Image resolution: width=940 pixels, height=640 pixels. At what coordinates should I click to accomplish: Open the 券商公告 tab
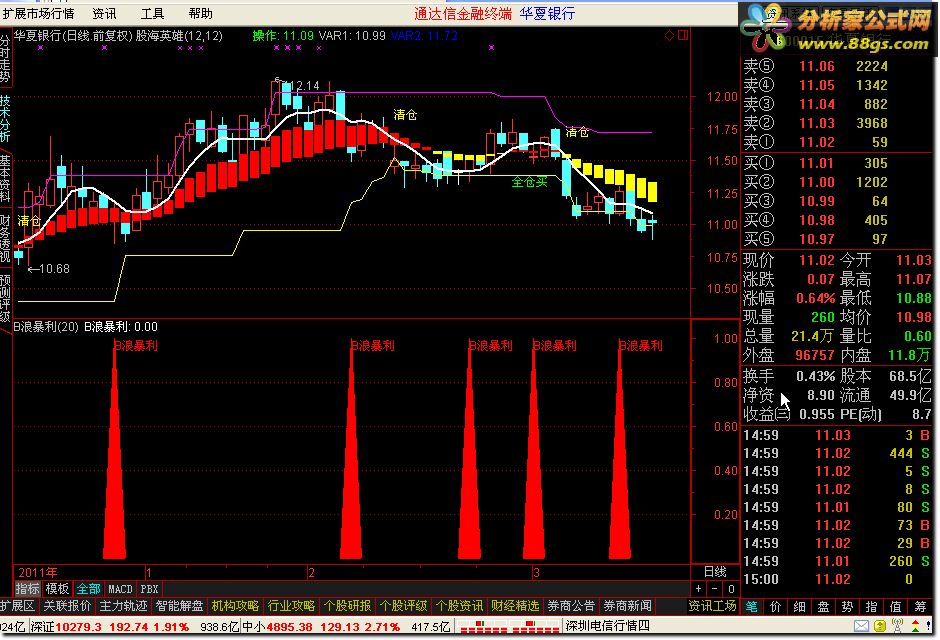571,606
